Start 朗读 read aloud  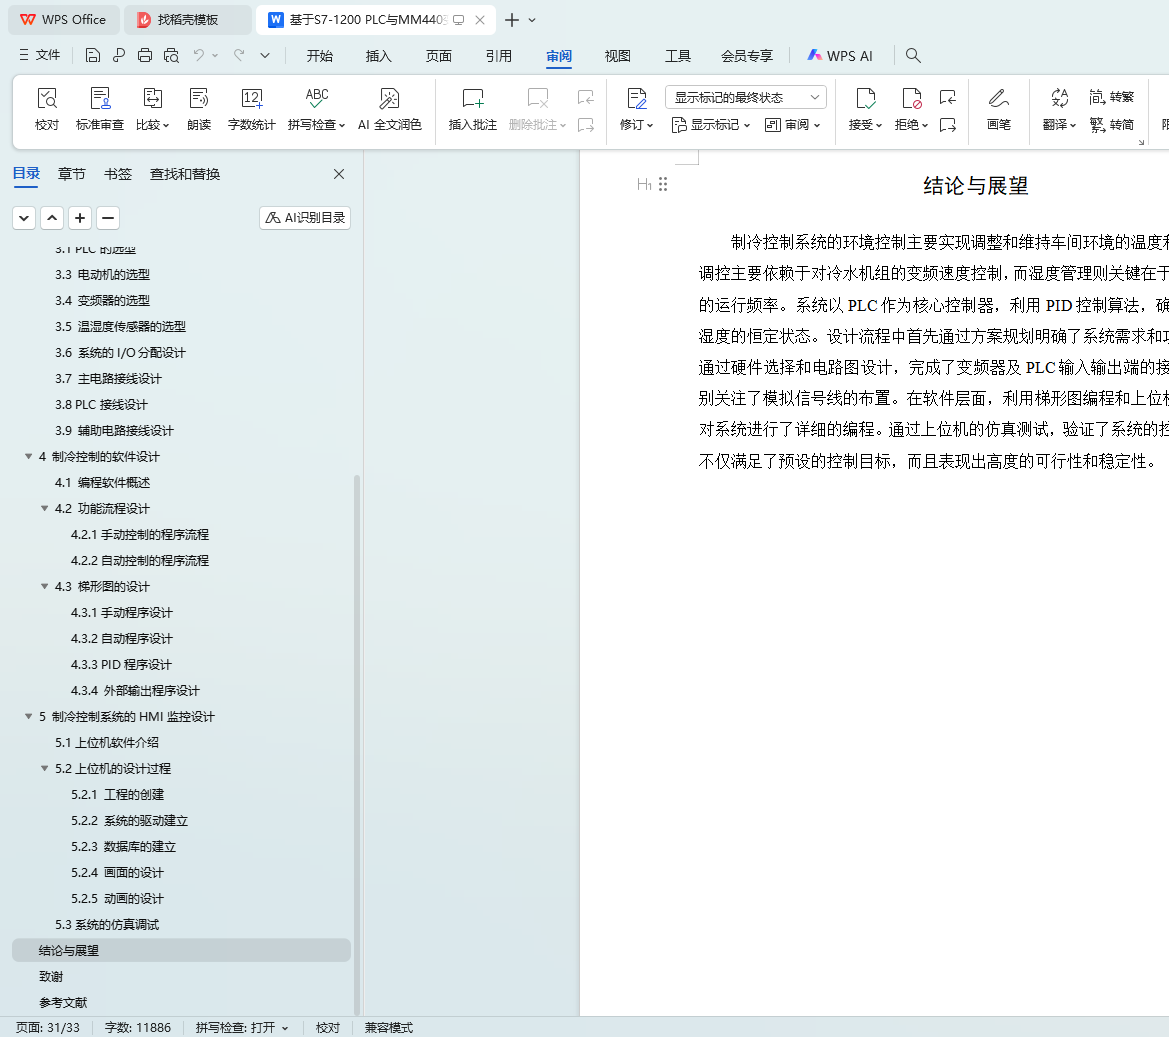(199, 109)
